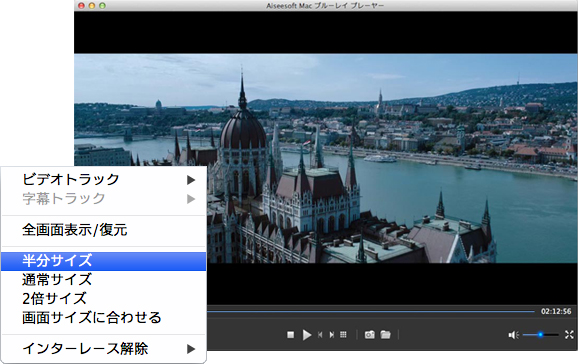
Task: Mute audio via the speaker icon
Action: coord(513,334)
